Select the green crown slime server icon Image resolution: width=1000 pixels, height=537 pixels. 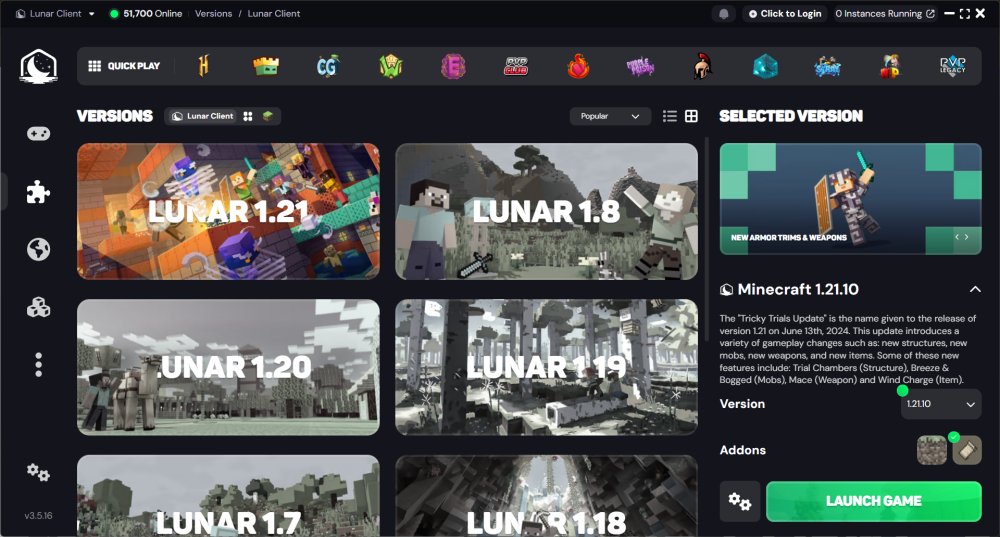point(266,66)
